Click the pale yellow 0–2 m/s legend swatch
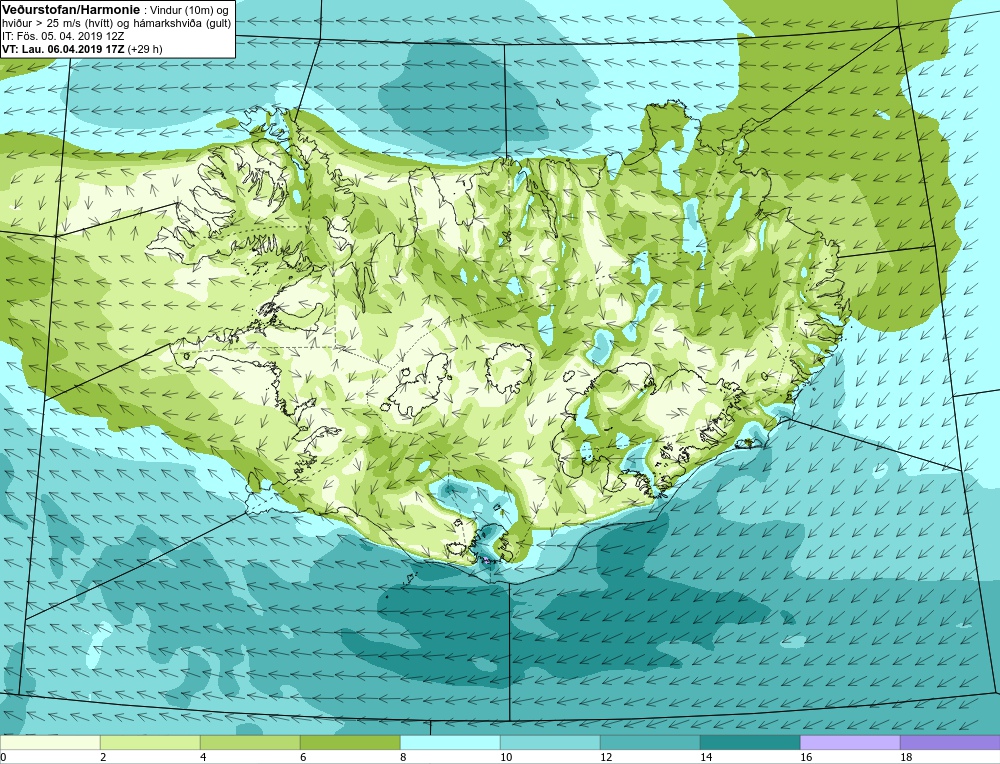The width and height of the screenshot is (1000, 764). (50, 742)
